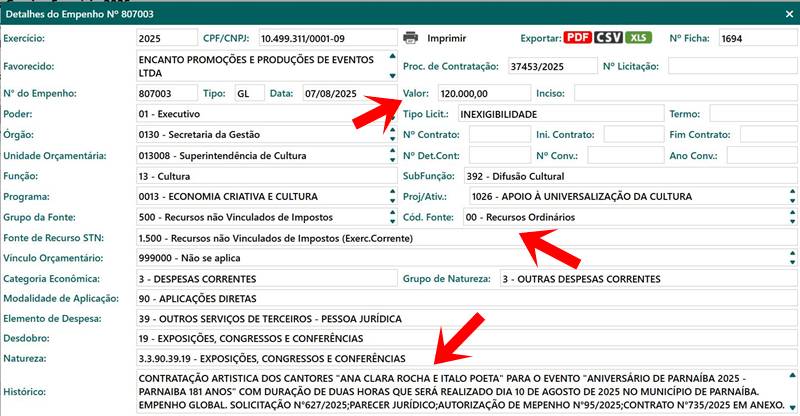Image resolution: width=800 pixels, height=416 pixels.
Task: Close the Detalhes do Empenho dialog
Action: tap(784, 11)
